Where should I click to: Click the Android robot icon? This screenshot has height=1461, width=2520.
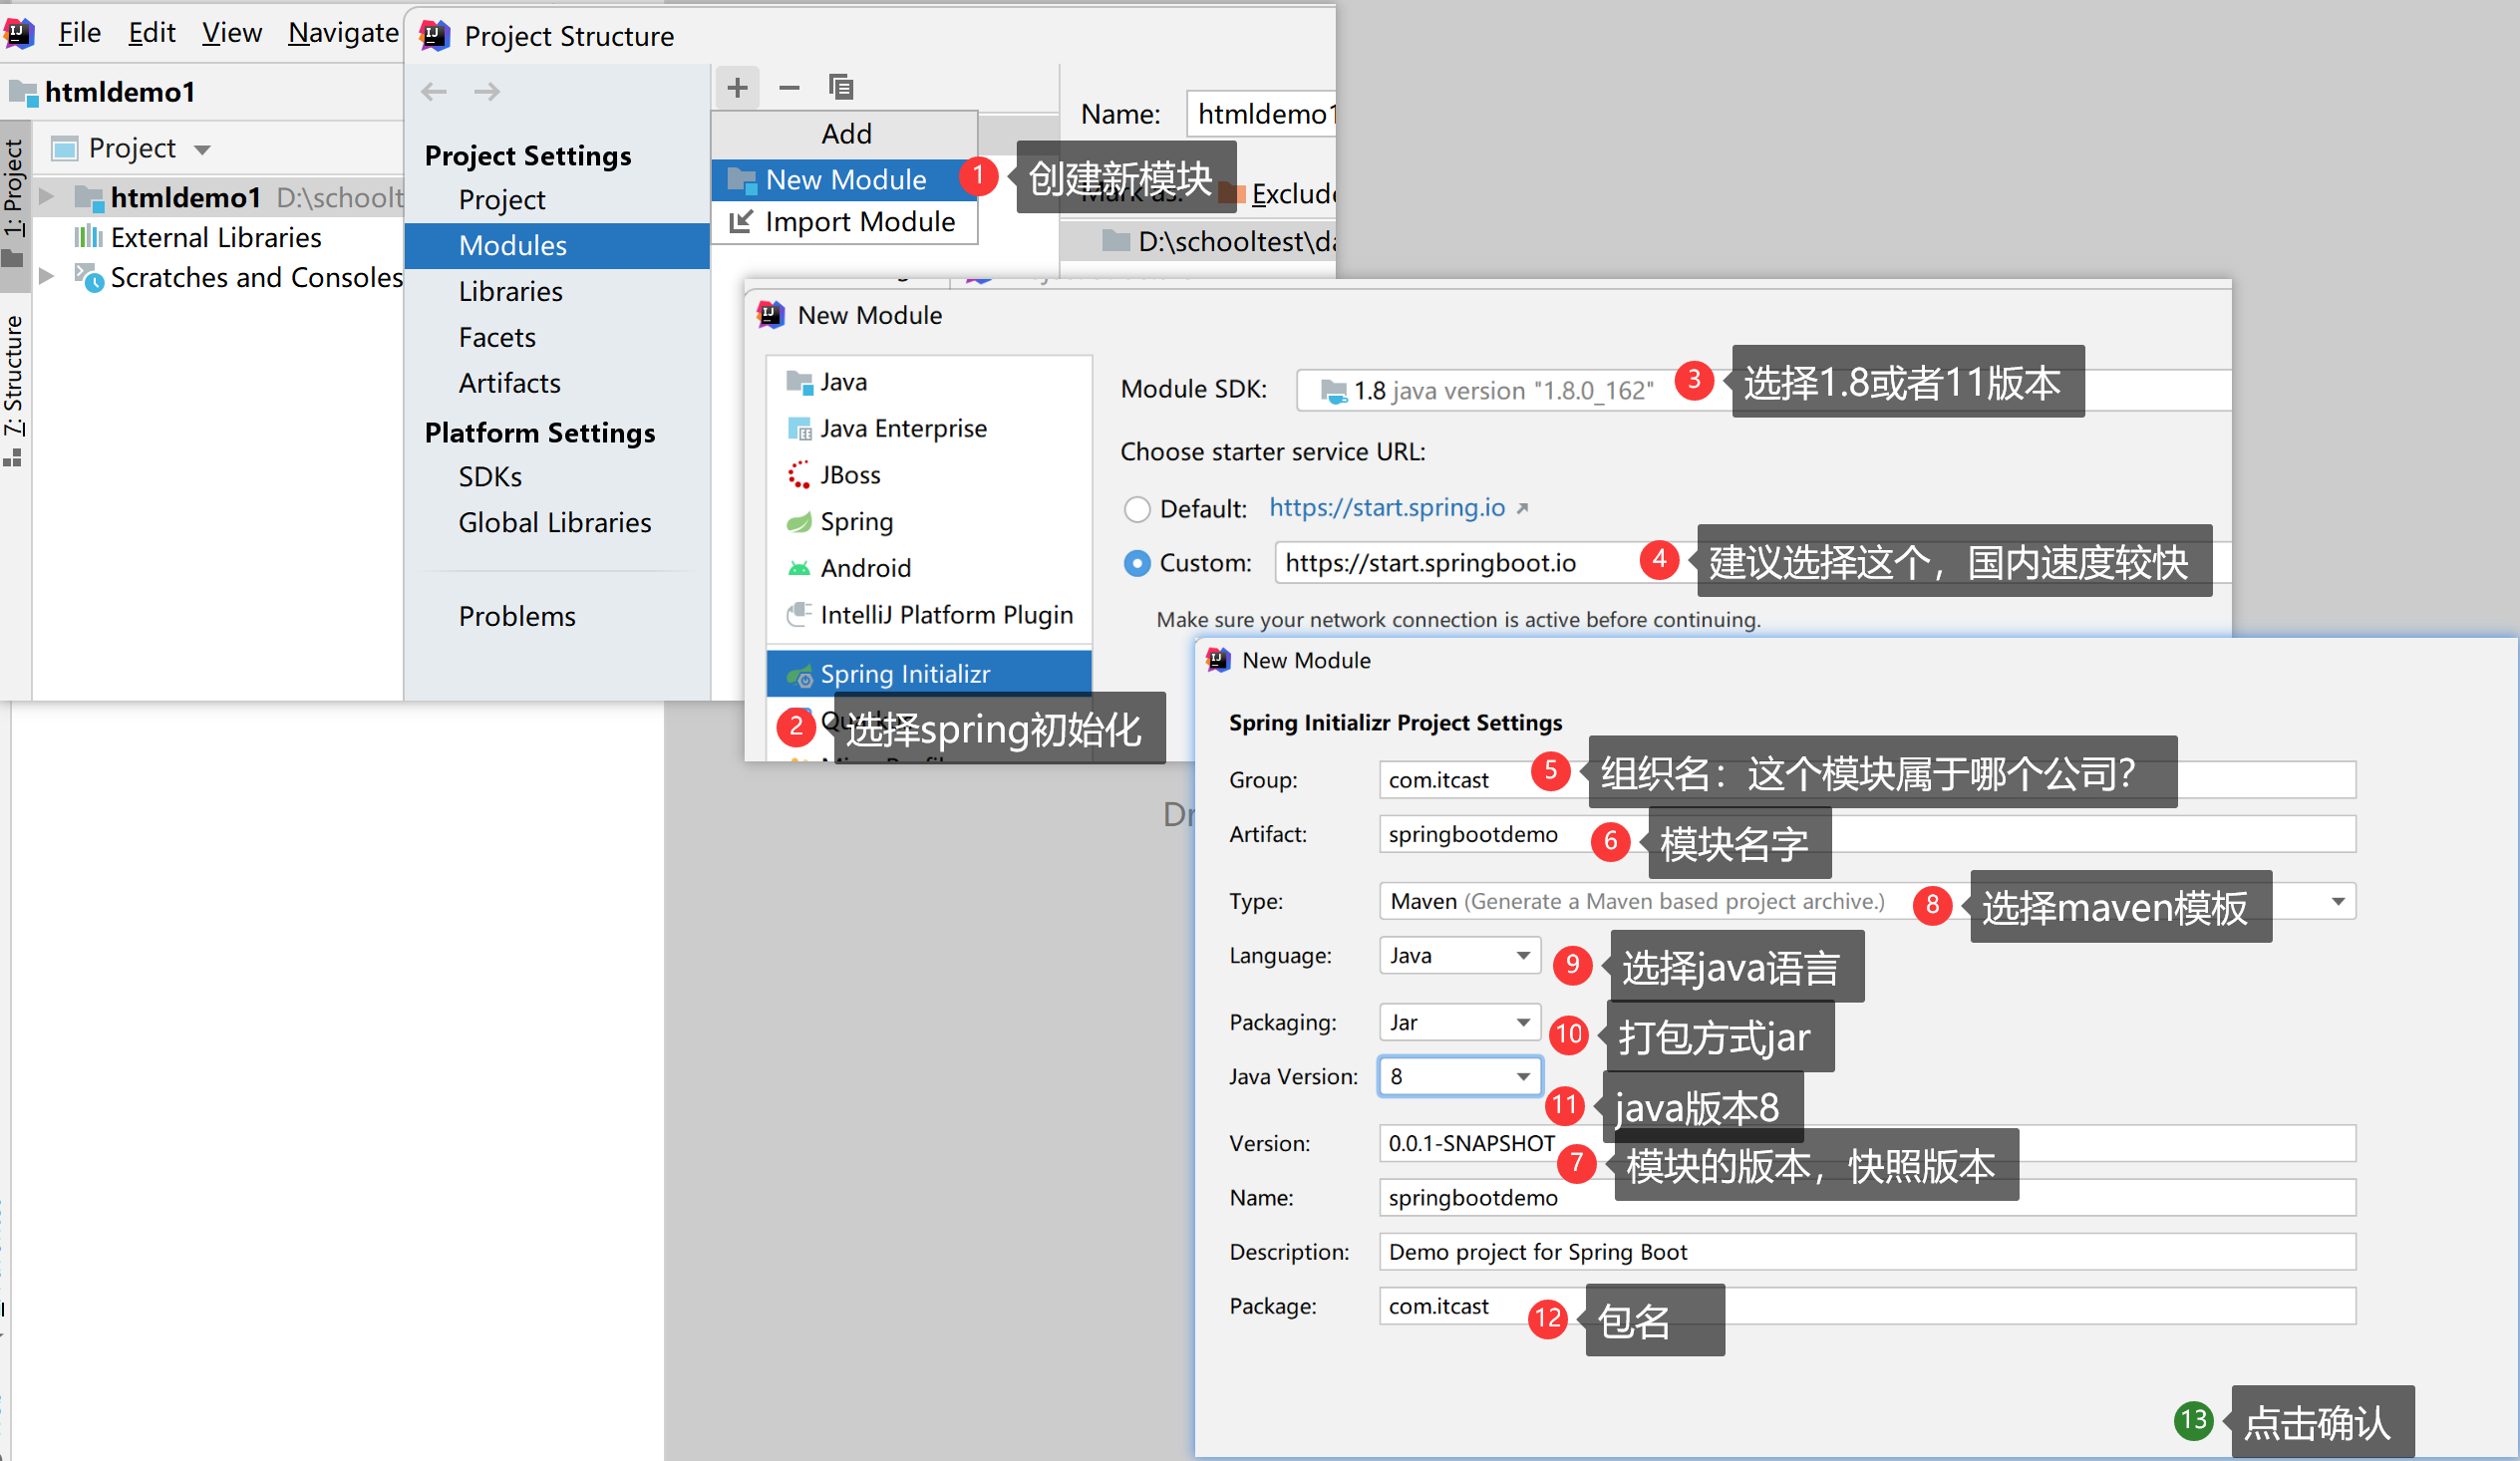click(x=799, y=568)
